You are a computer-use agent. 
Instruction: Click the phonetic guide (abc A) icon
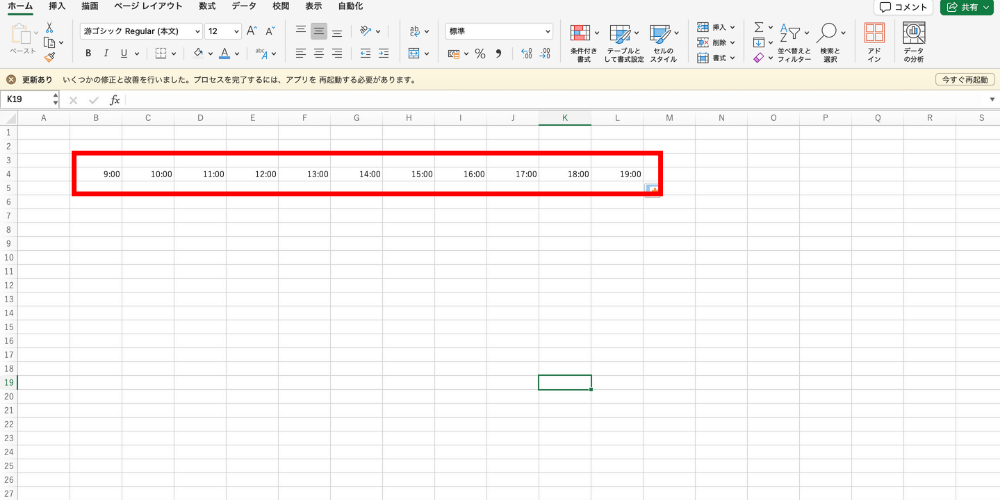coord(261,54)
